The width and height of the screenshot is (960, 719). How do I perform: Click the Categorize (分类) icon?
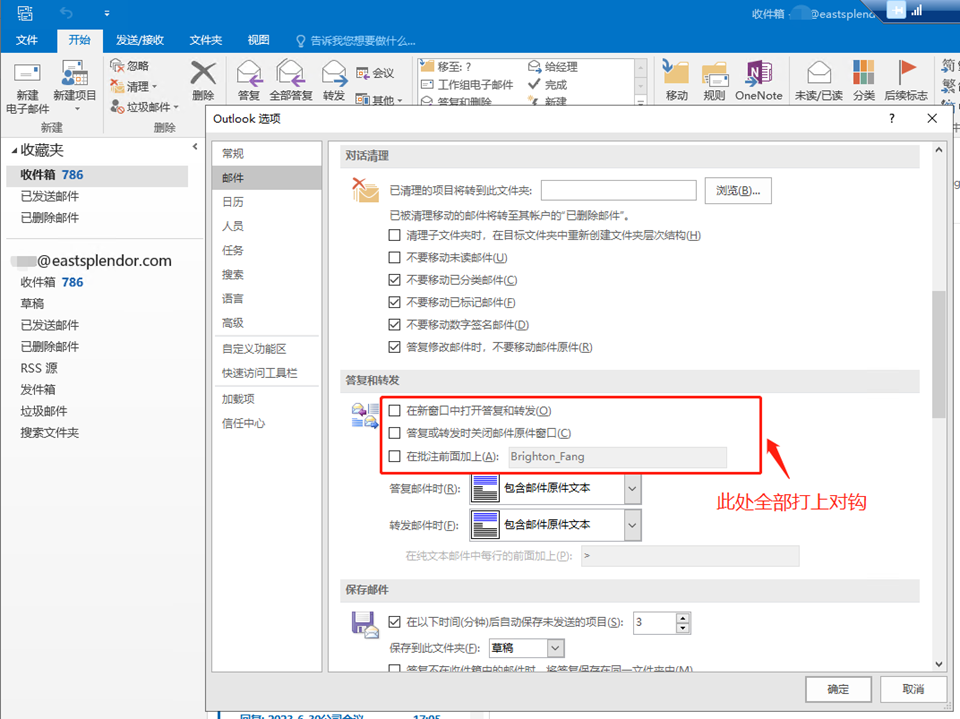[x=864, y=76]
